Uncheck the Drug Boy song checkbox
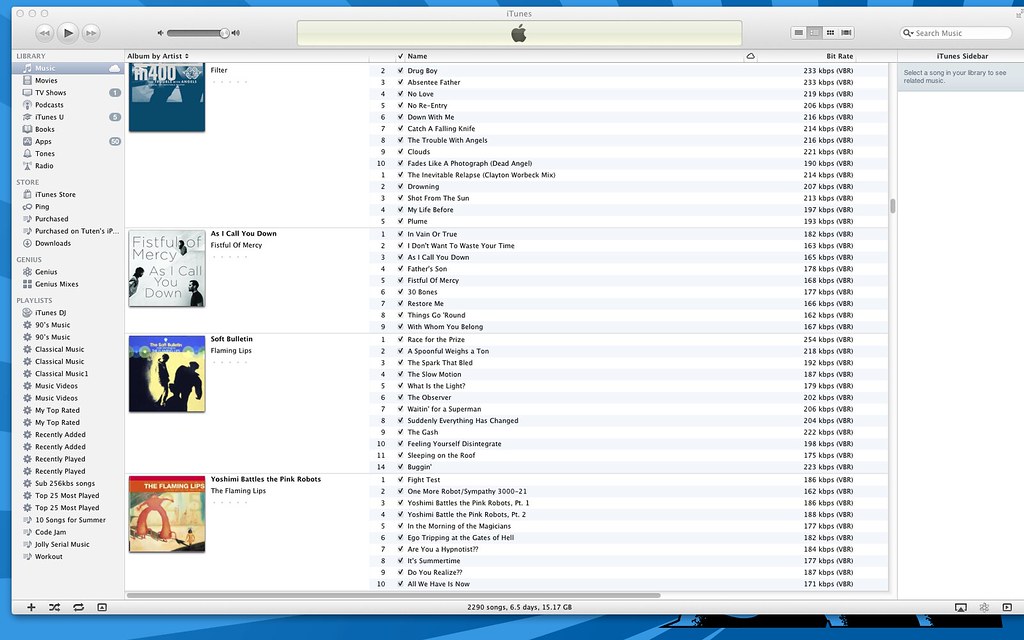 pos(400,71)
